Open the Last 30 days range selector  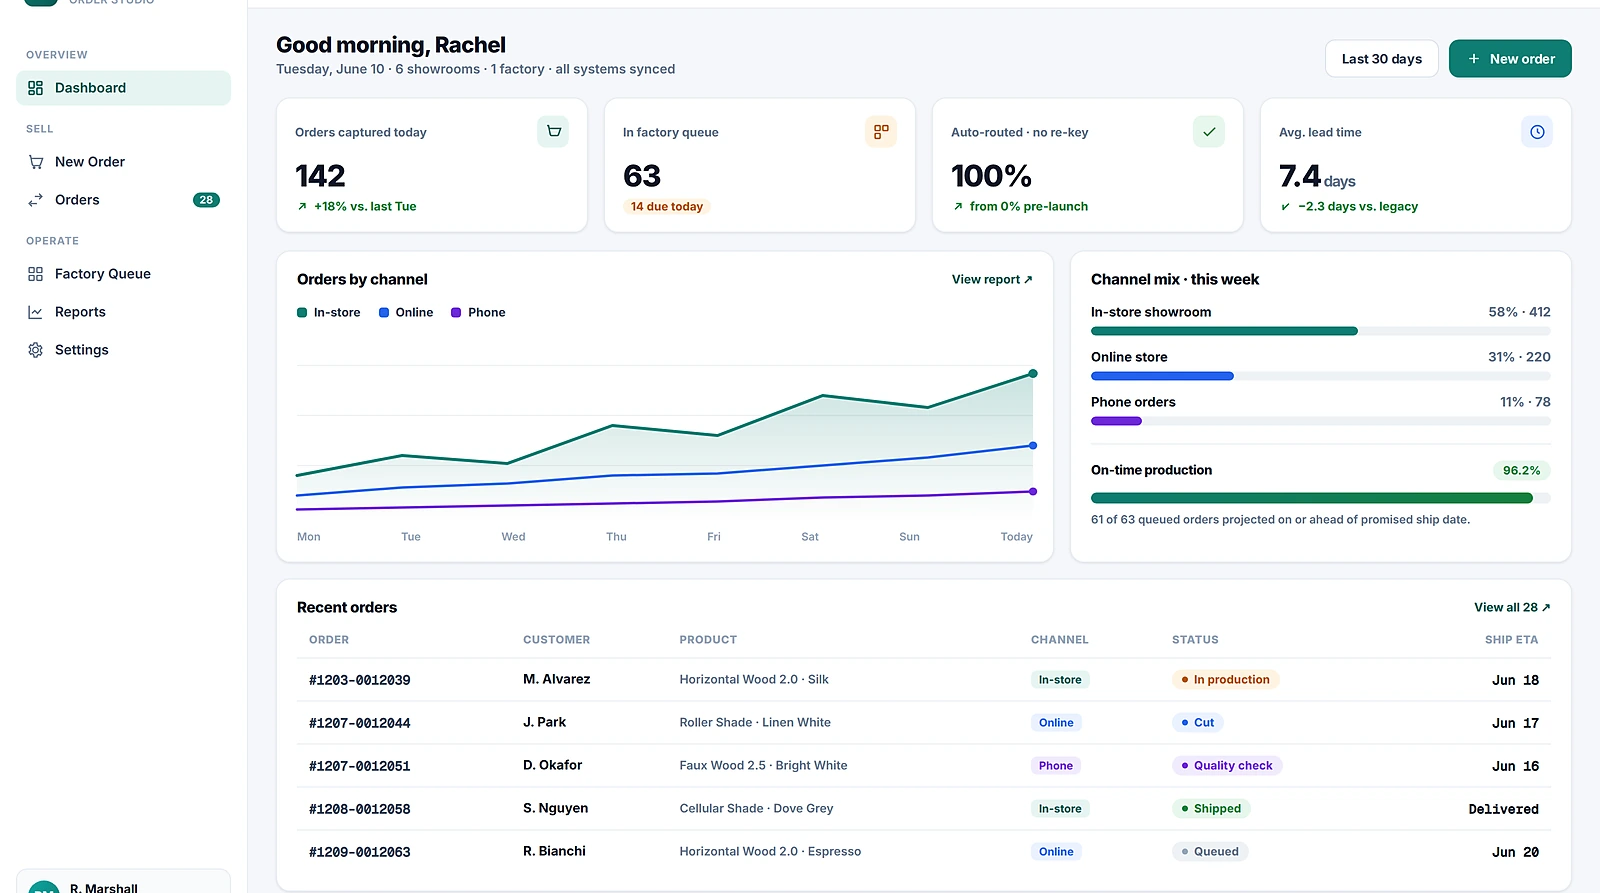tap(1382, 59)
